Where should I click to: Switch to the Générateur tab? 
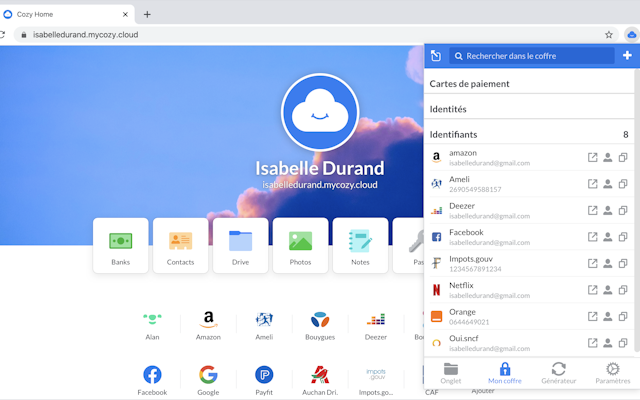tap(558, 372)
